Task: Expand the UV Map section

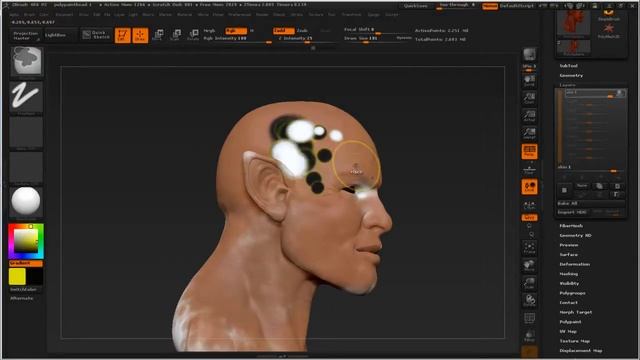Action: pyautogui.click(x=568, y=331)
